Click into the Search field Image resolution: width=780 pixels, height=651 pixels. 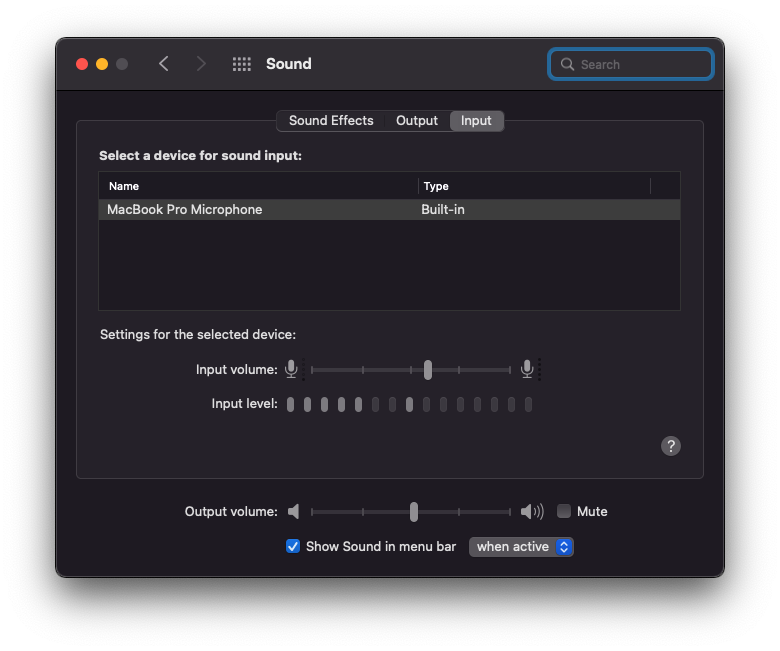point(640,64)
